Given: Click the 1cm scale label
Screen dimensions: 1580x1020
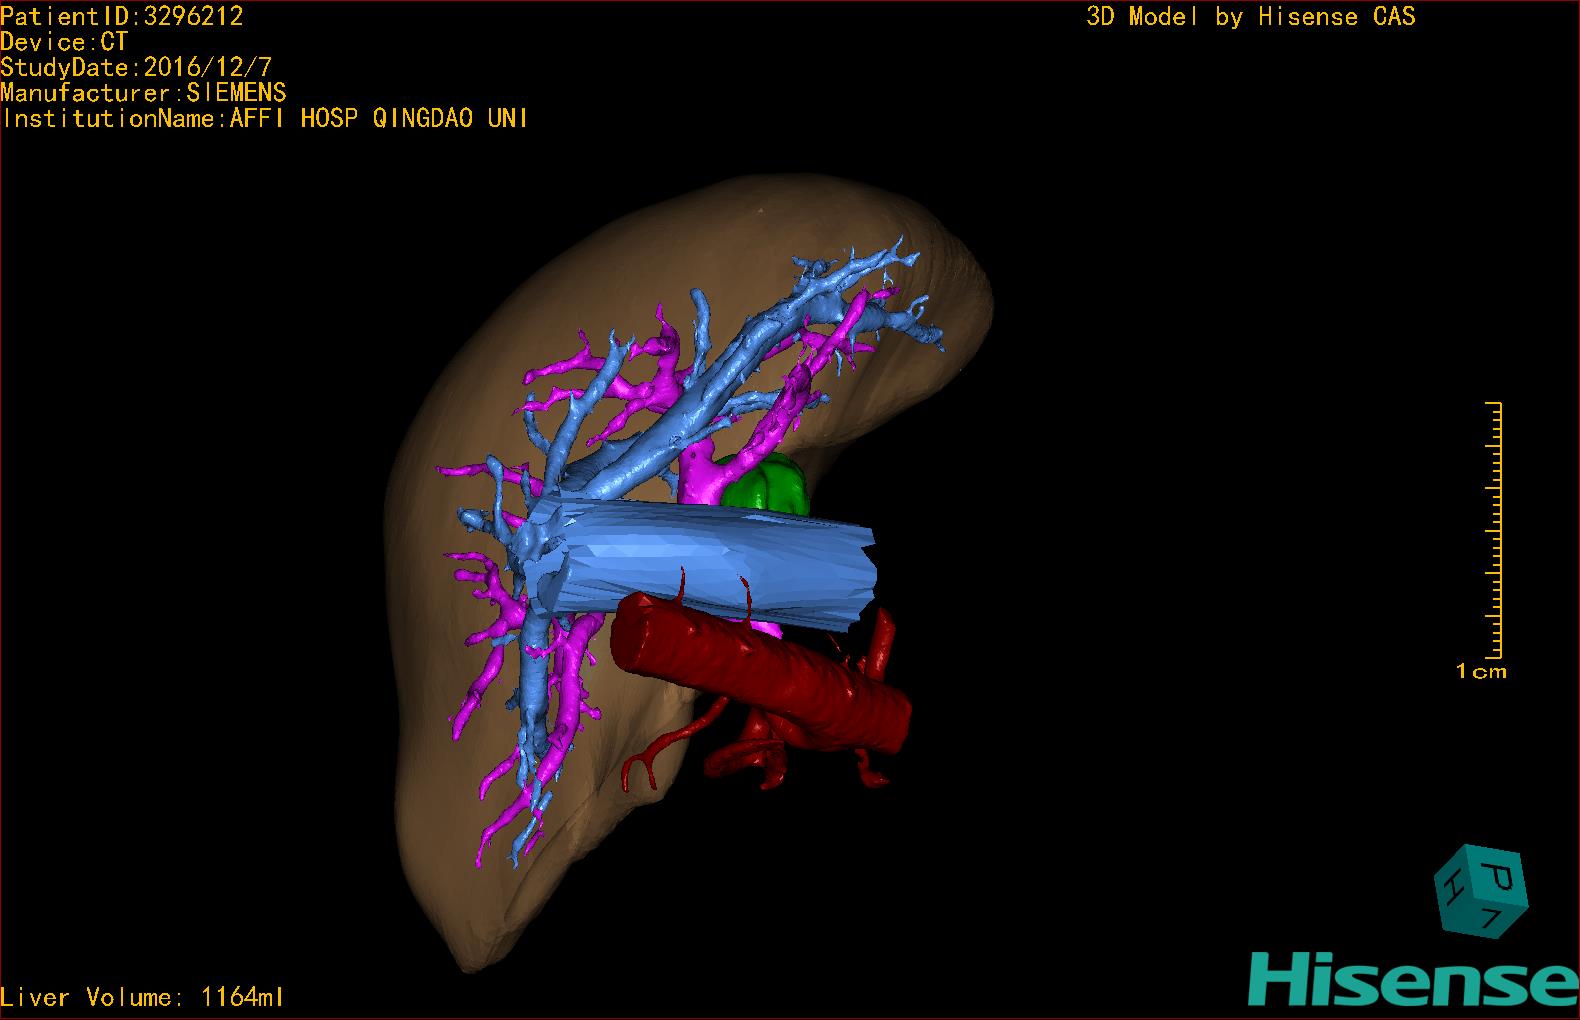Looking at the screenshot, I should pyautogui.click(x=1481, y=672).
